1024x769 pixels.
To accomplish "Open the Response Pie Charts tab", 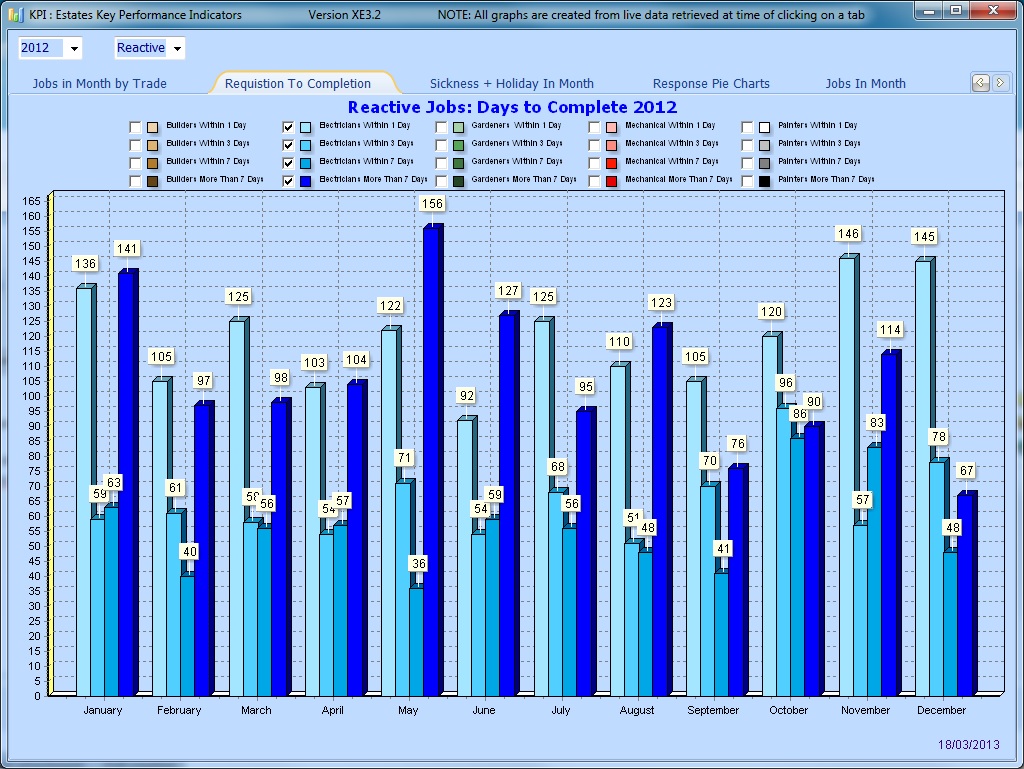I will [711, 84].
